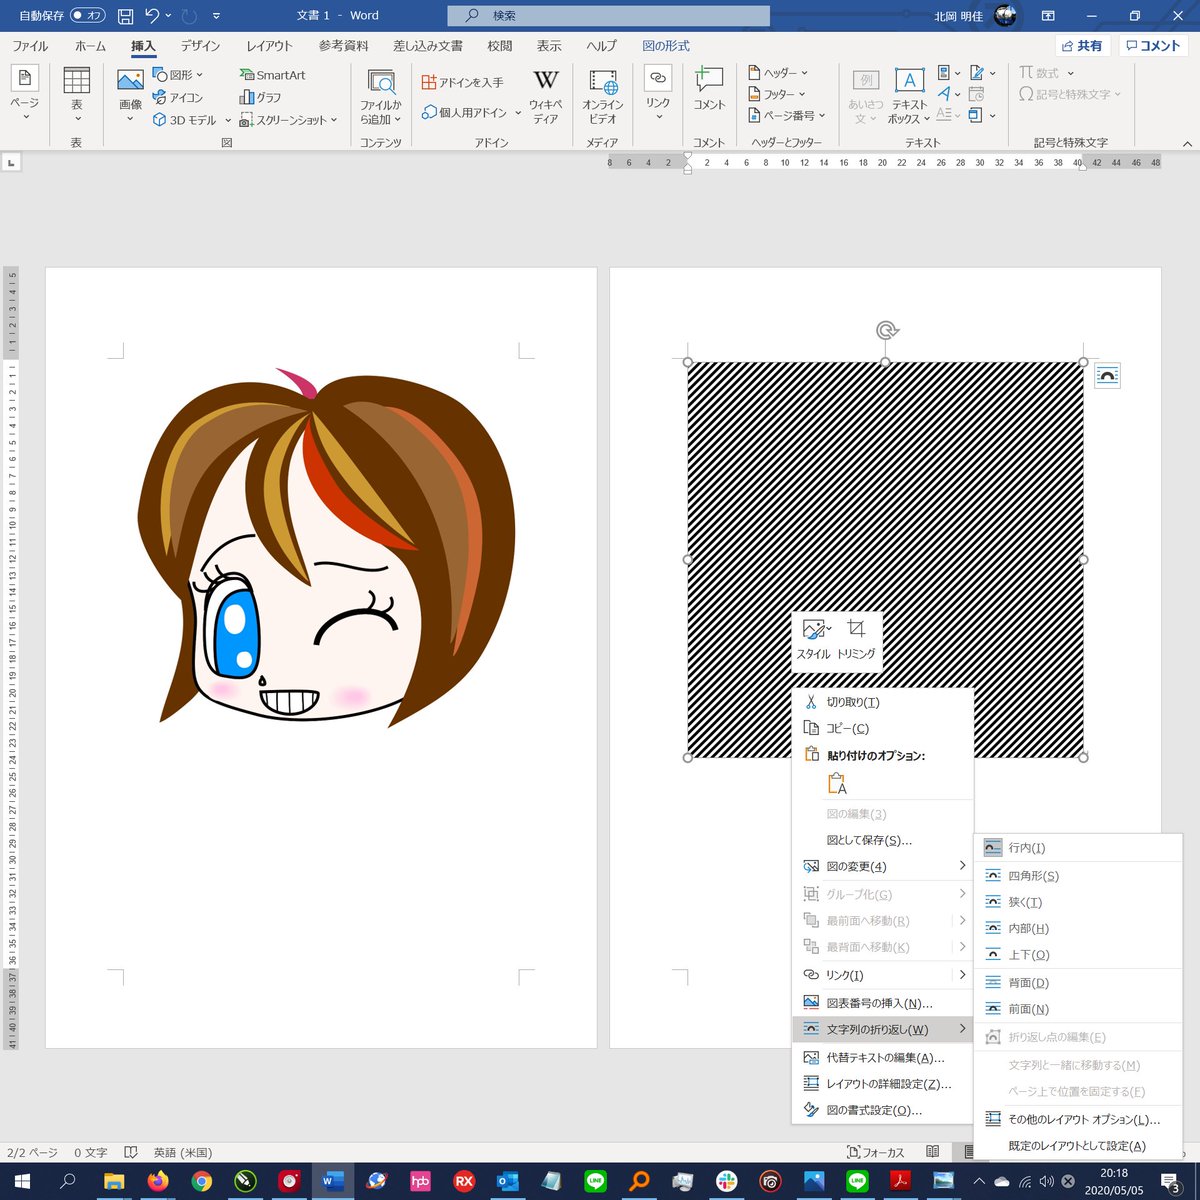
Task: Select the 内部(H) wrap option
Action: [x=1078, y=928]
